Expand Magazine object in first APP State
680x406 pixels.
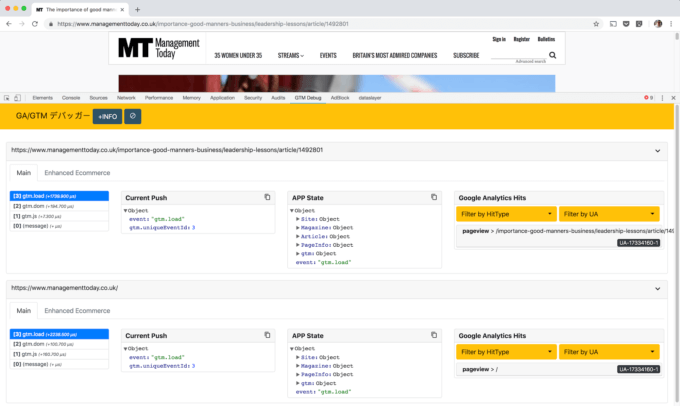[x=298, y=228]
